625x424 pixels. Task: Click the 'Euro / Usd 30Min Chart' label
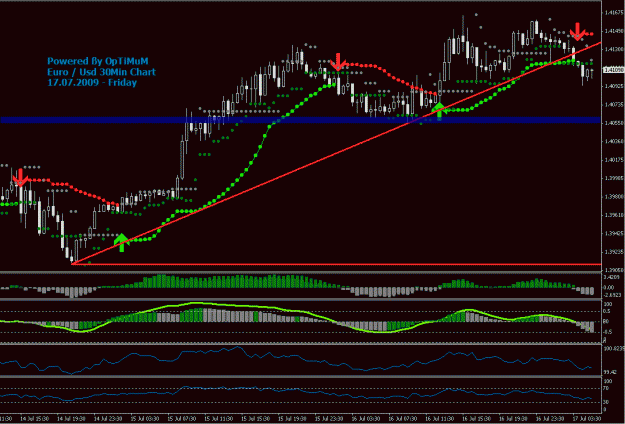101,72
